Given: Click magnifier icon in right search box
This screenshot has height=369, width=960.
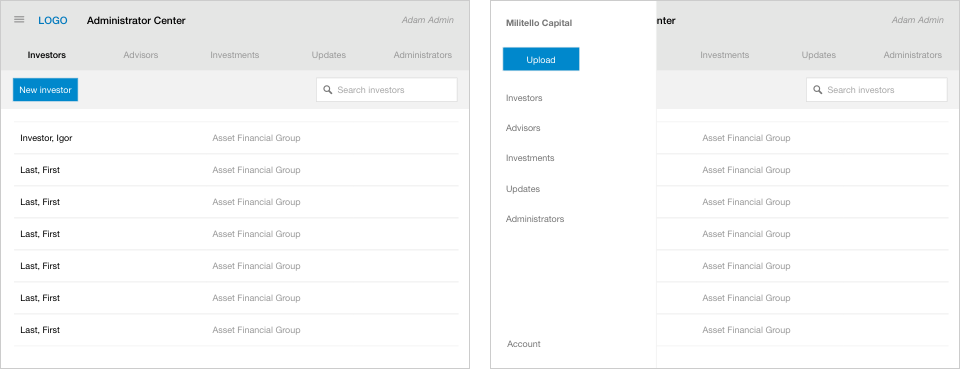Looking at the screenshot, I should (x=817, y=90).
